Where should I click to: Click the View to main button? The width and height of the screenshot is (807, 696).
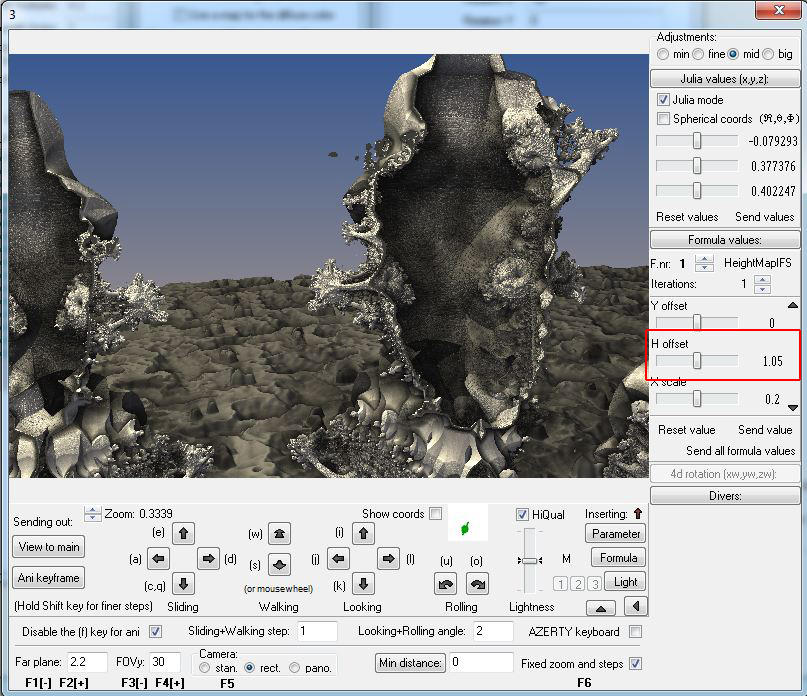49,547
